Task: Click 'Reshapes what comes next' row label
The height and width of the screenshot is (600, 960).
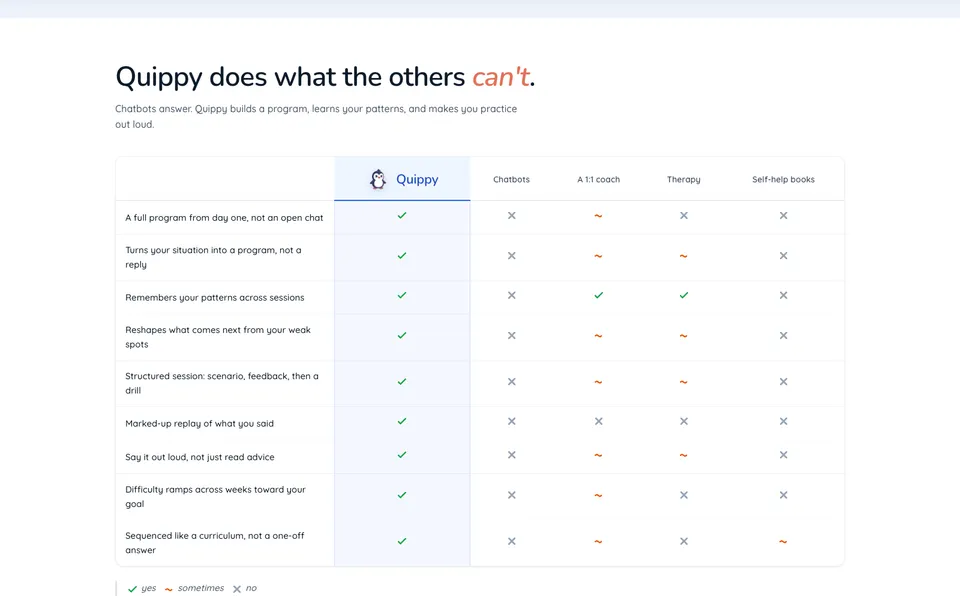Action: [218, 337]
